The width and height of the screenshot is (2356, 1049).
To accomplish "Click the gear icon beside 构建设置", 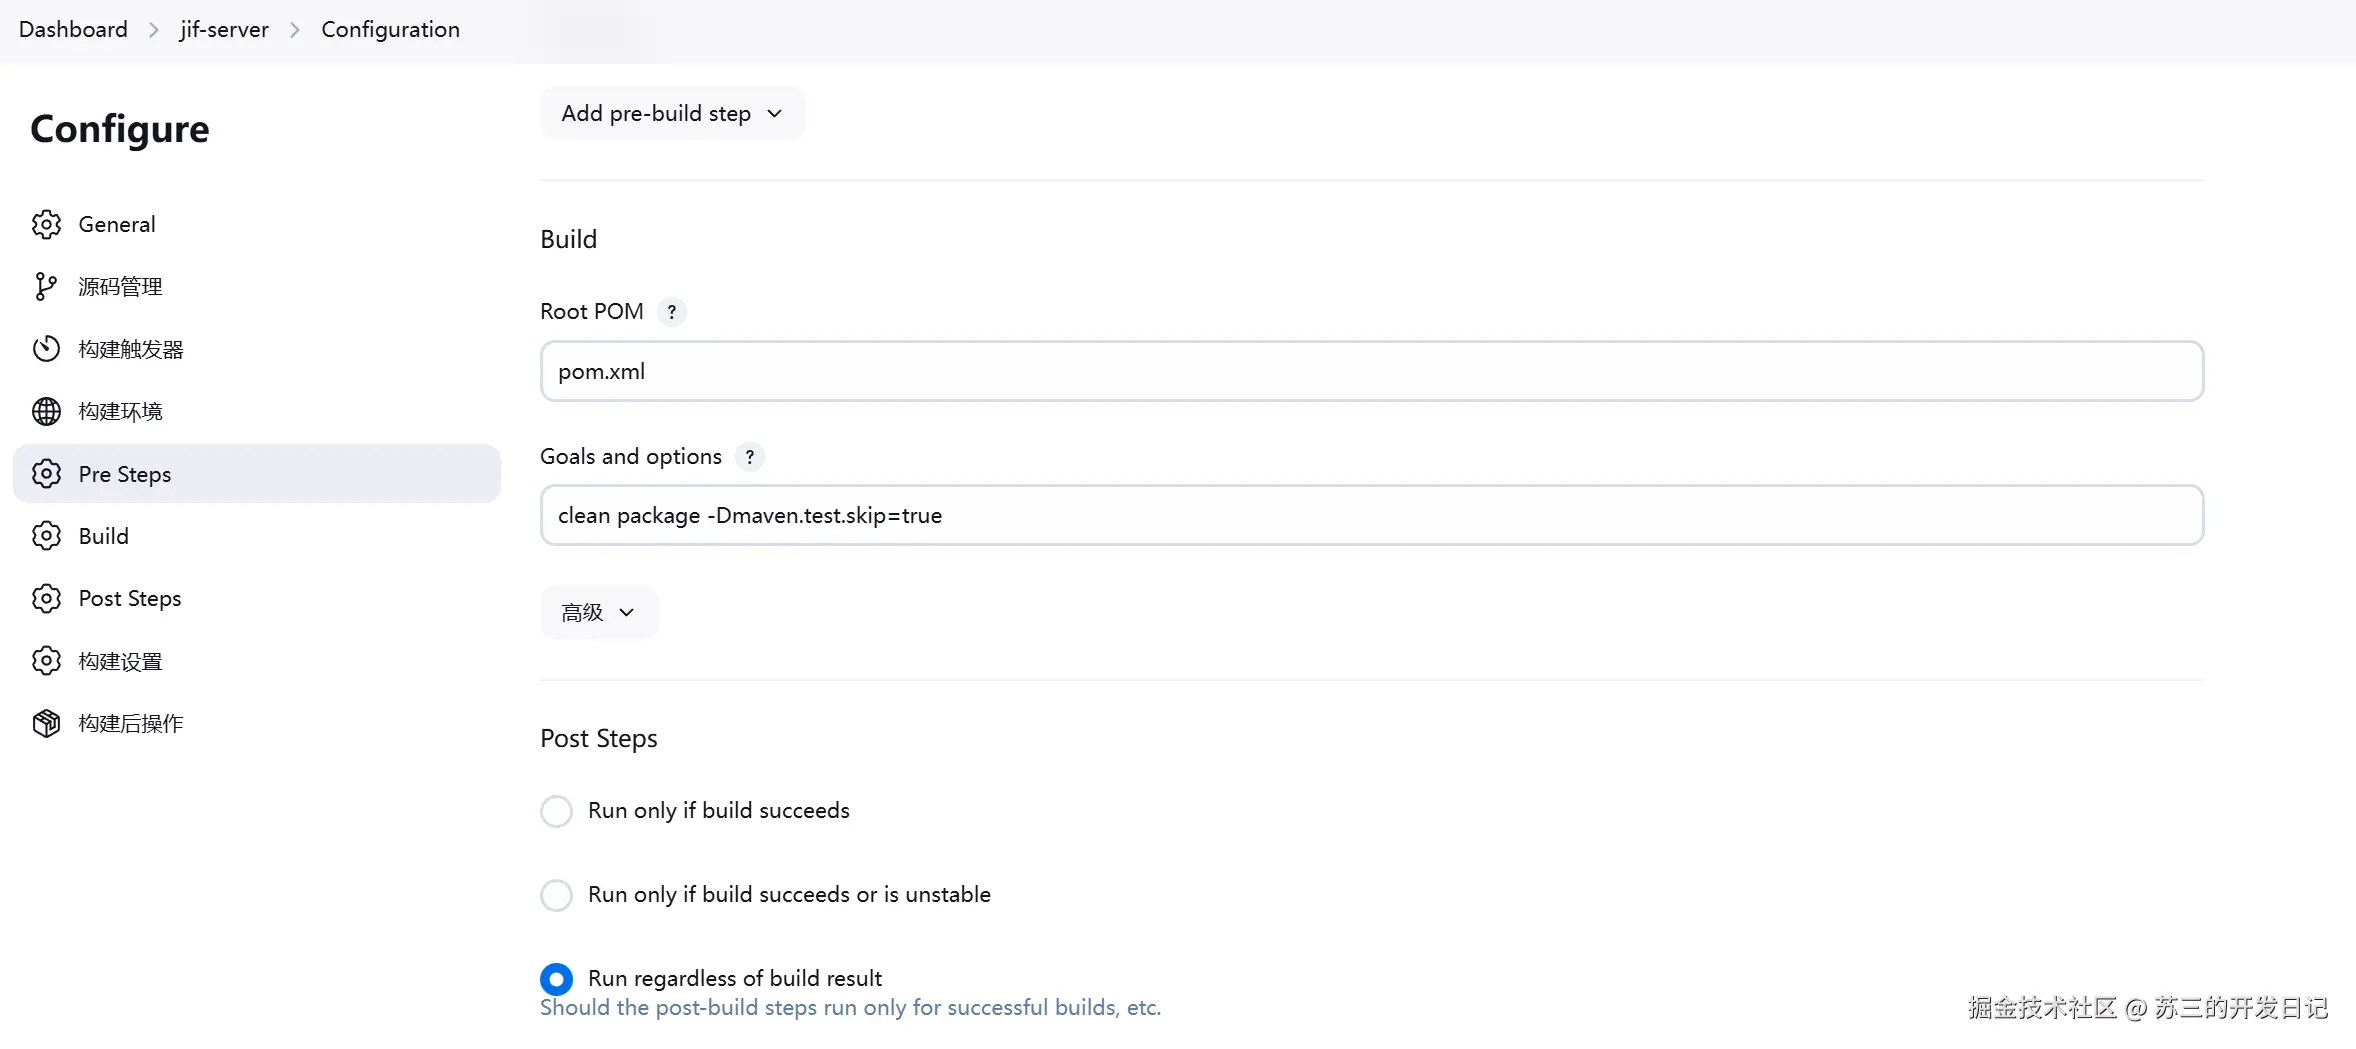I will (x=46, y=661).
